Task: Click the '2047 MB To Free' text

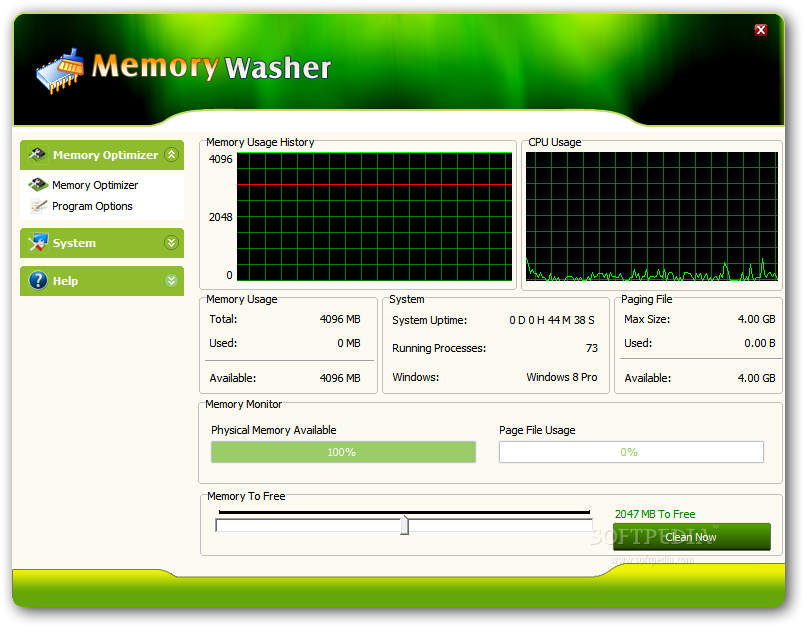Action: coord(655,514)
